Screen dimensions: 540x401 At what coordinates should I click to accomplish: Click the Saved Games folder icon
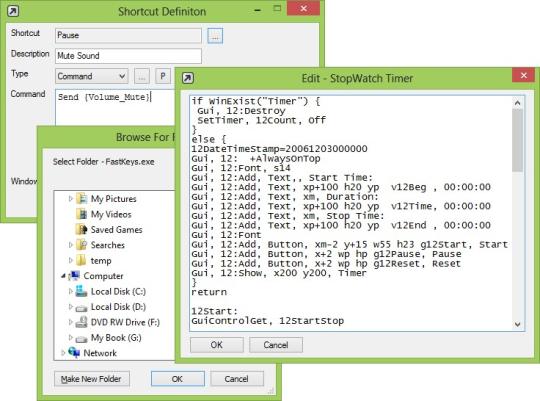click(82, 229)
